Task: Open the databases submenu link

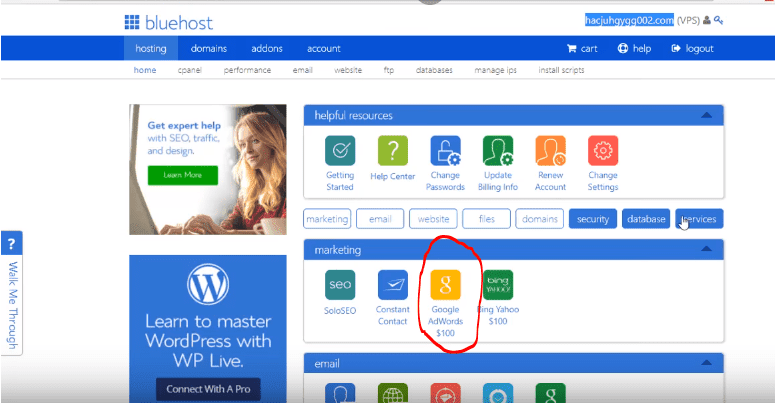Action: (x=434, y=70)
